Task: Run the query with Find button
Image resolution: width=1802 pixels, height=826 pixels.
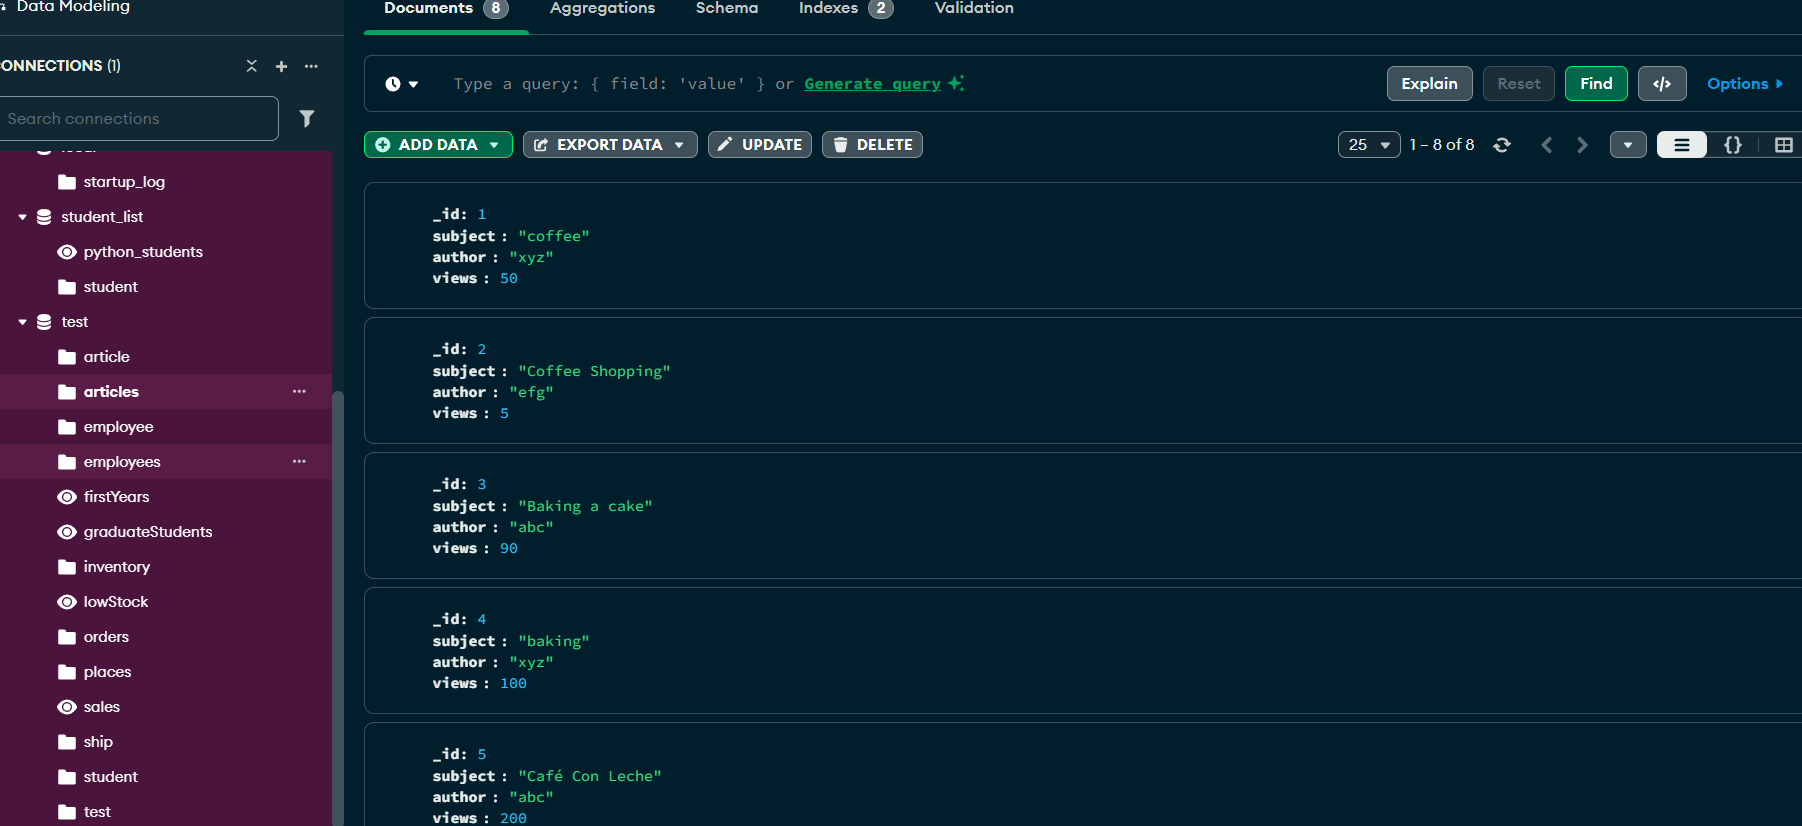Action: pyautogui.click(x=1596, y=84)
